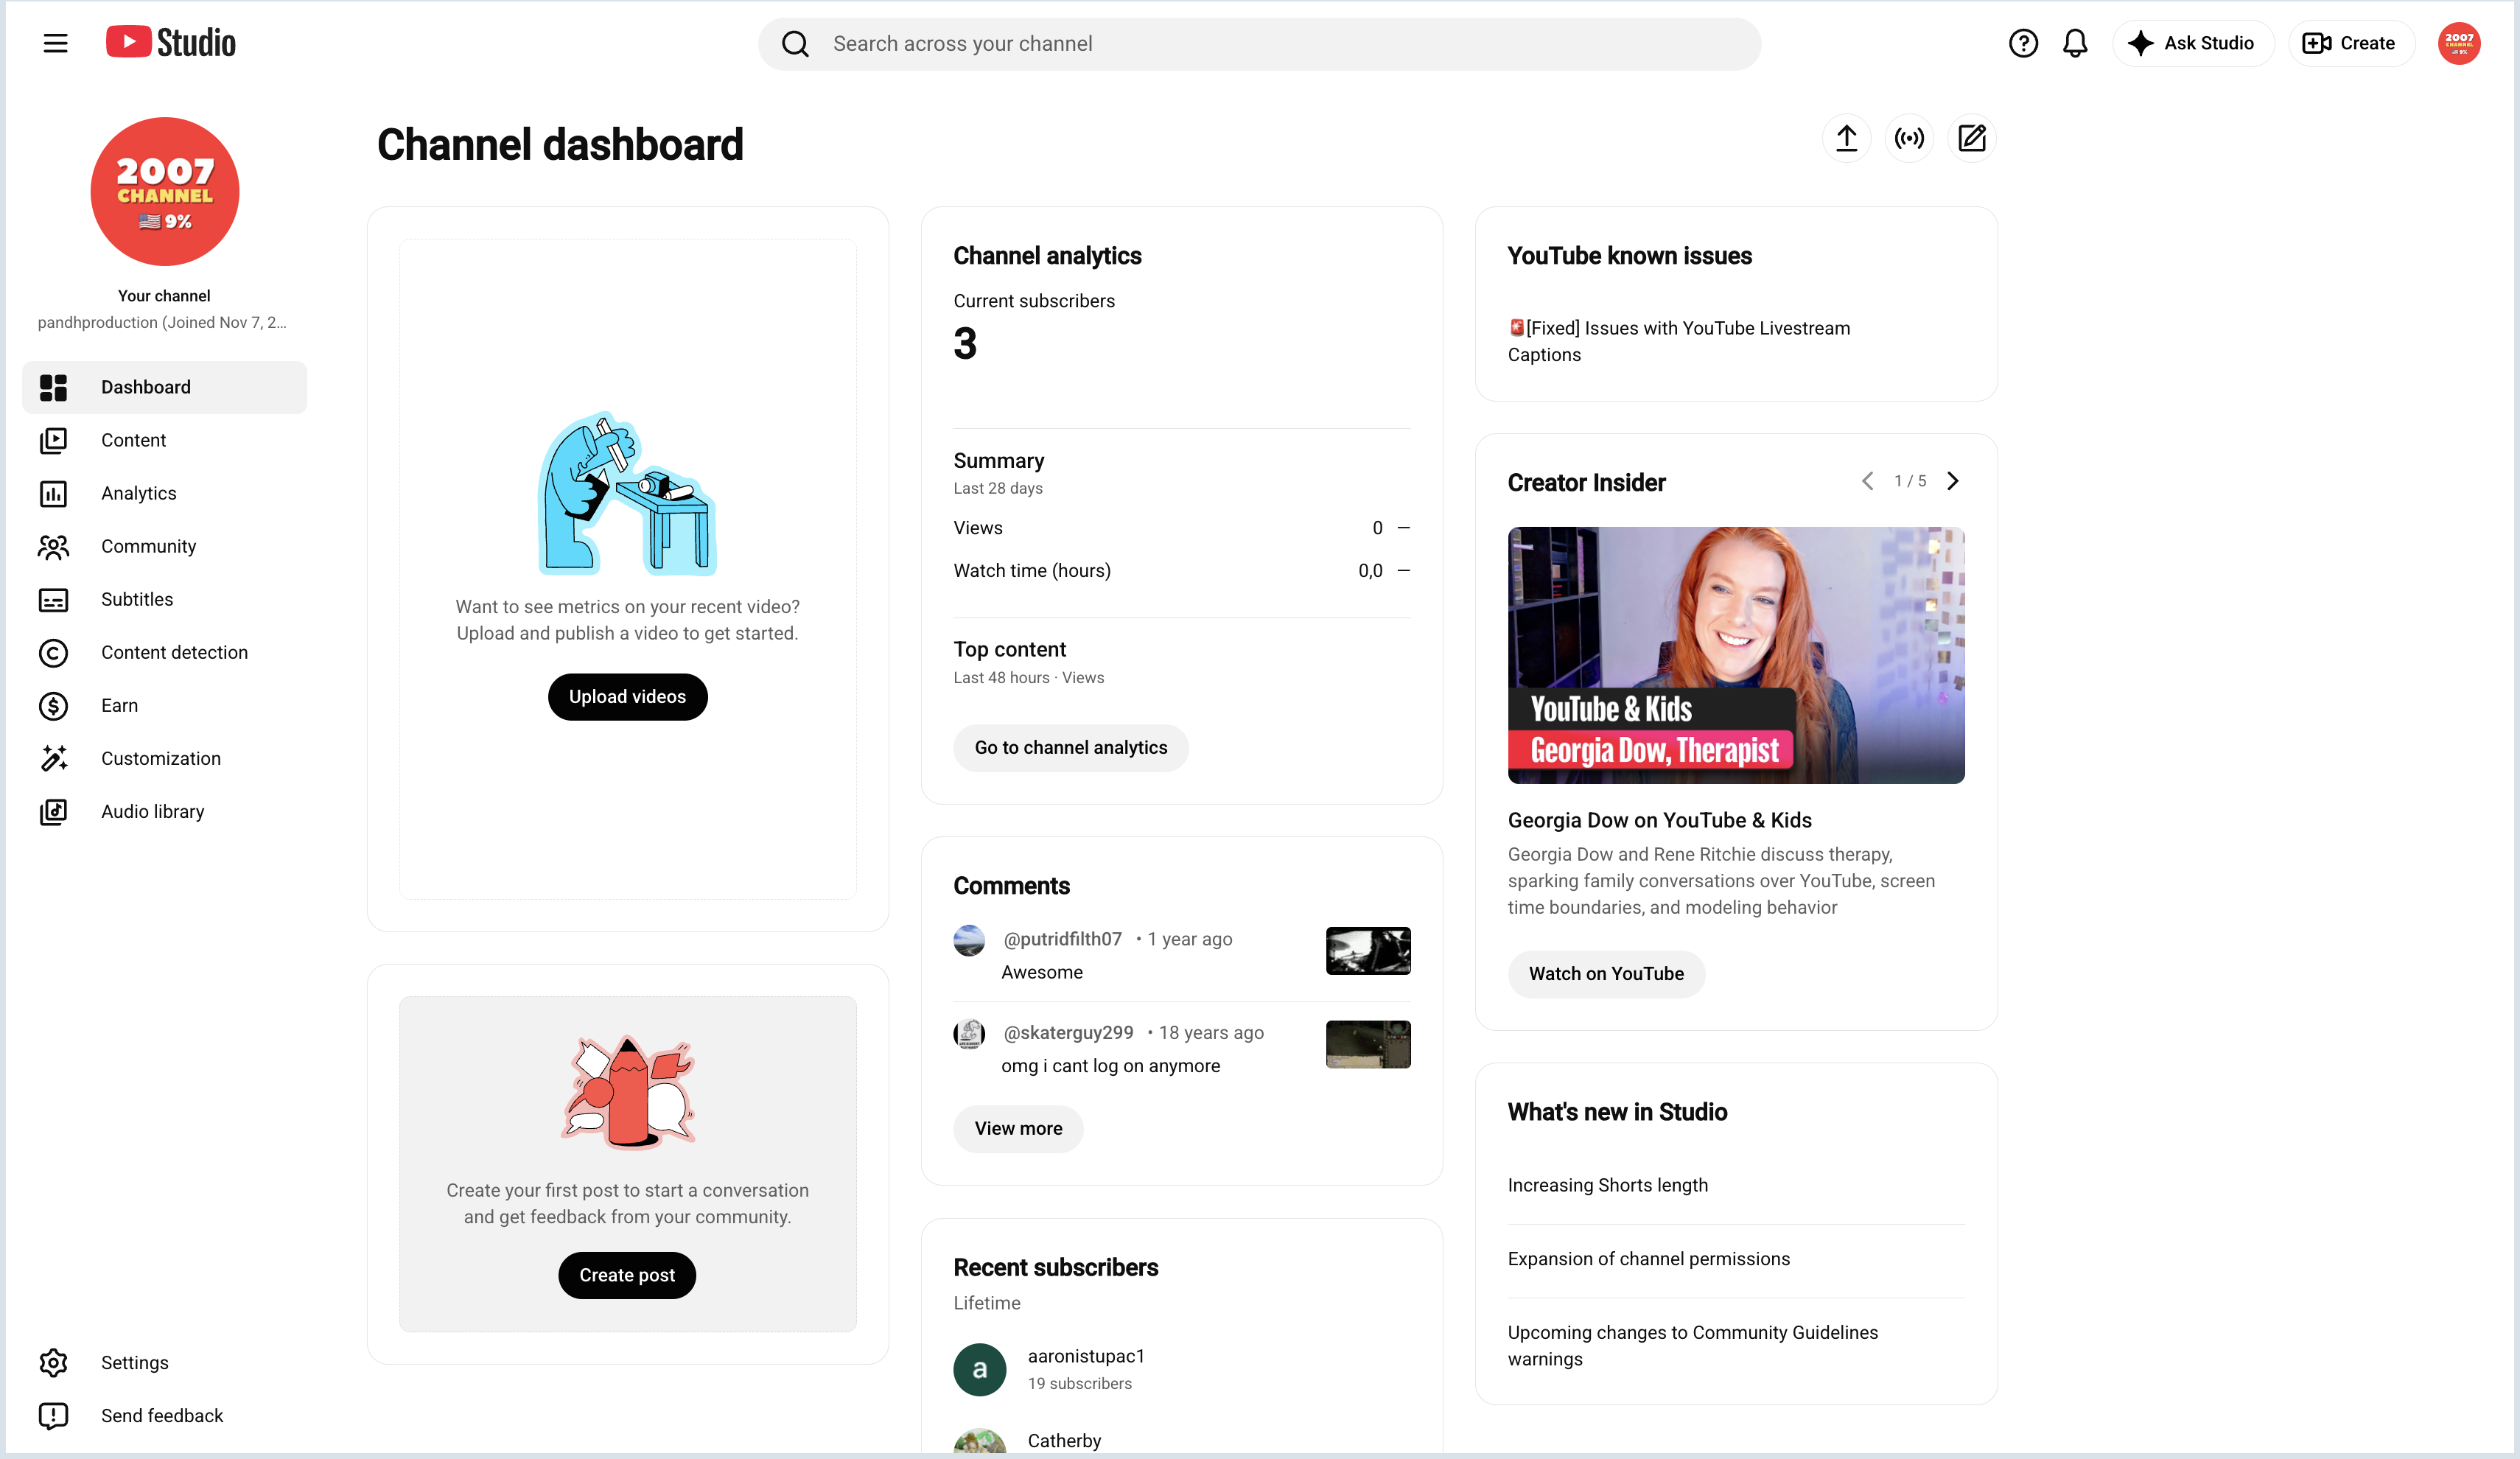
Task: Click the @skaterguy299 username
Action: tap(1068, 1032)
